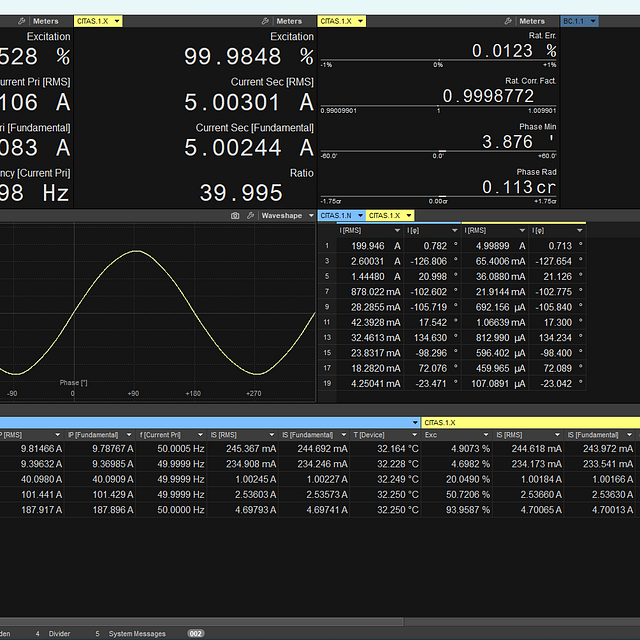Open settings wrench of the leftmost Meters panel

click(23, 21)
